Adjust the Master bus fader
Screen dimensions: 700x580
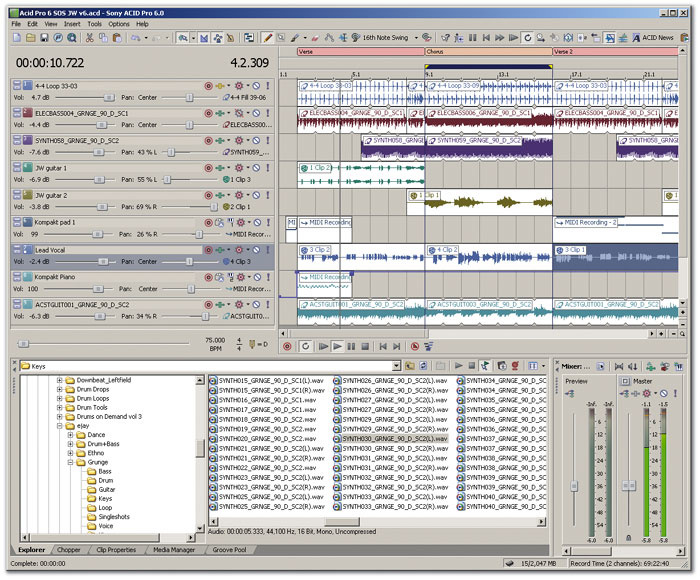(x=629, y=485)
